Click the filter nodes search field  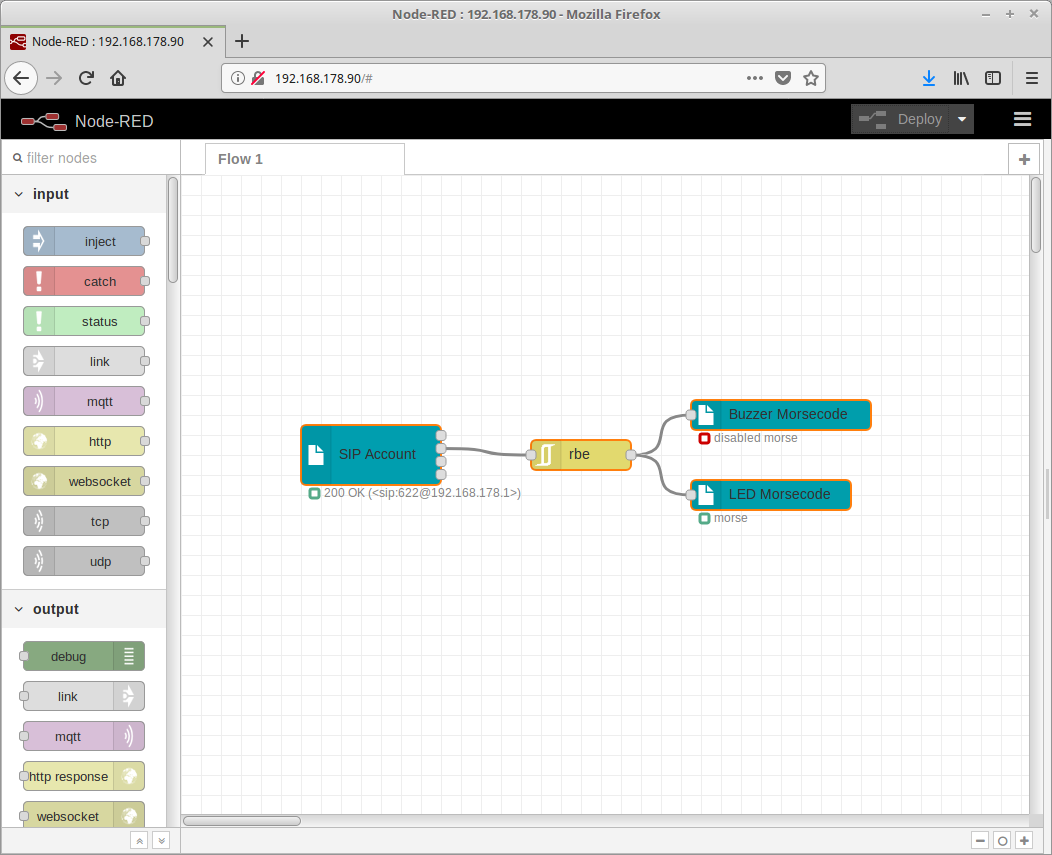pos(90,158)
